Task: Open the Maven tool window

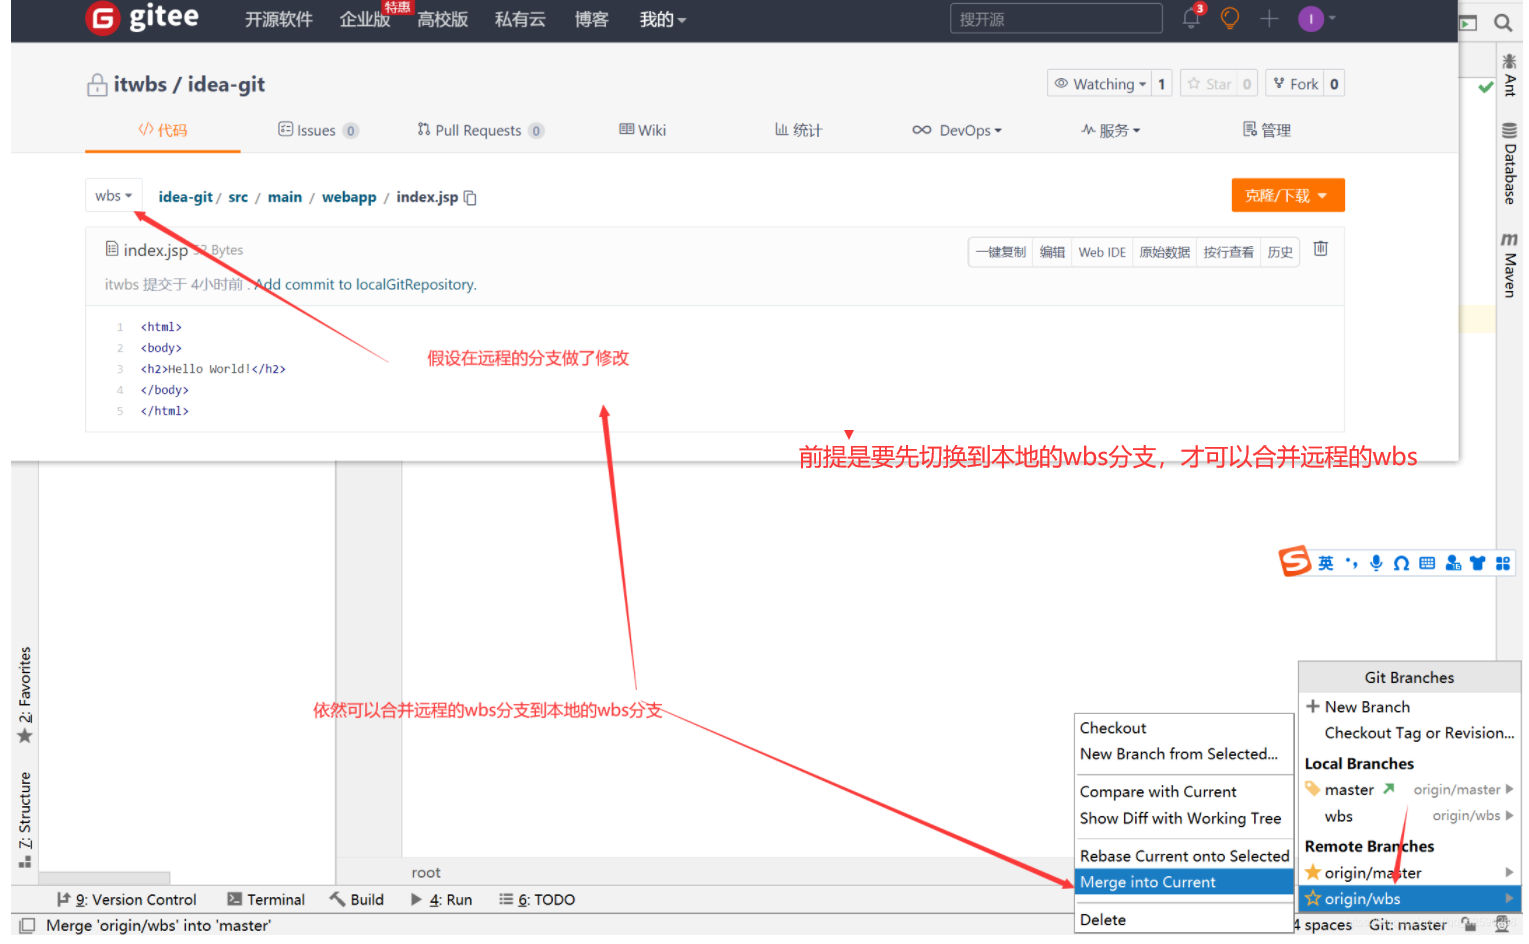Action: [1509, 264]
